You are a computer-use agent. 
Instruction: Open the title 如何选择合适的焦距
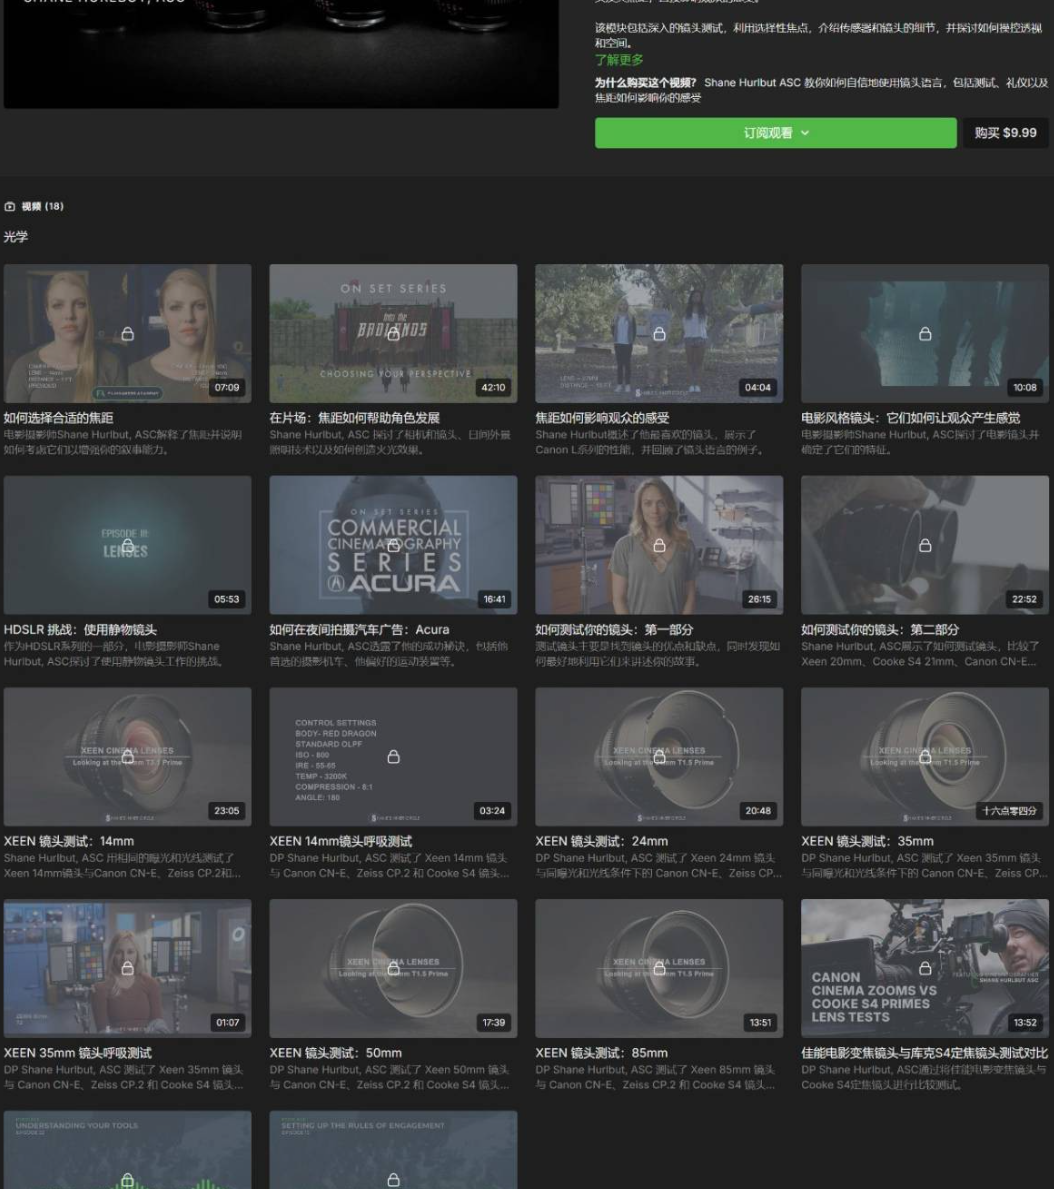point(58,418)
